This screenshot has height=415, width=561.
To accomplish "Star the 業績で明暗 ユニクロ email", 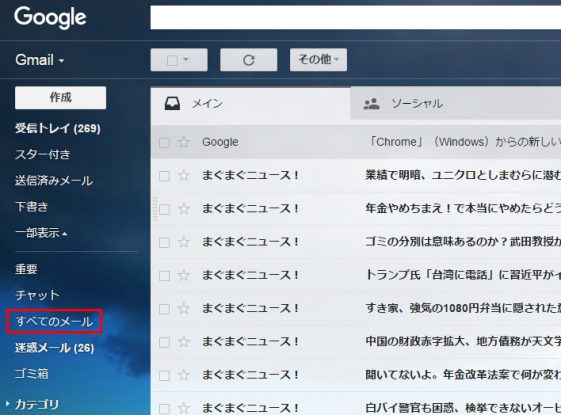I will pyautogui.click(x=184, y=175).
